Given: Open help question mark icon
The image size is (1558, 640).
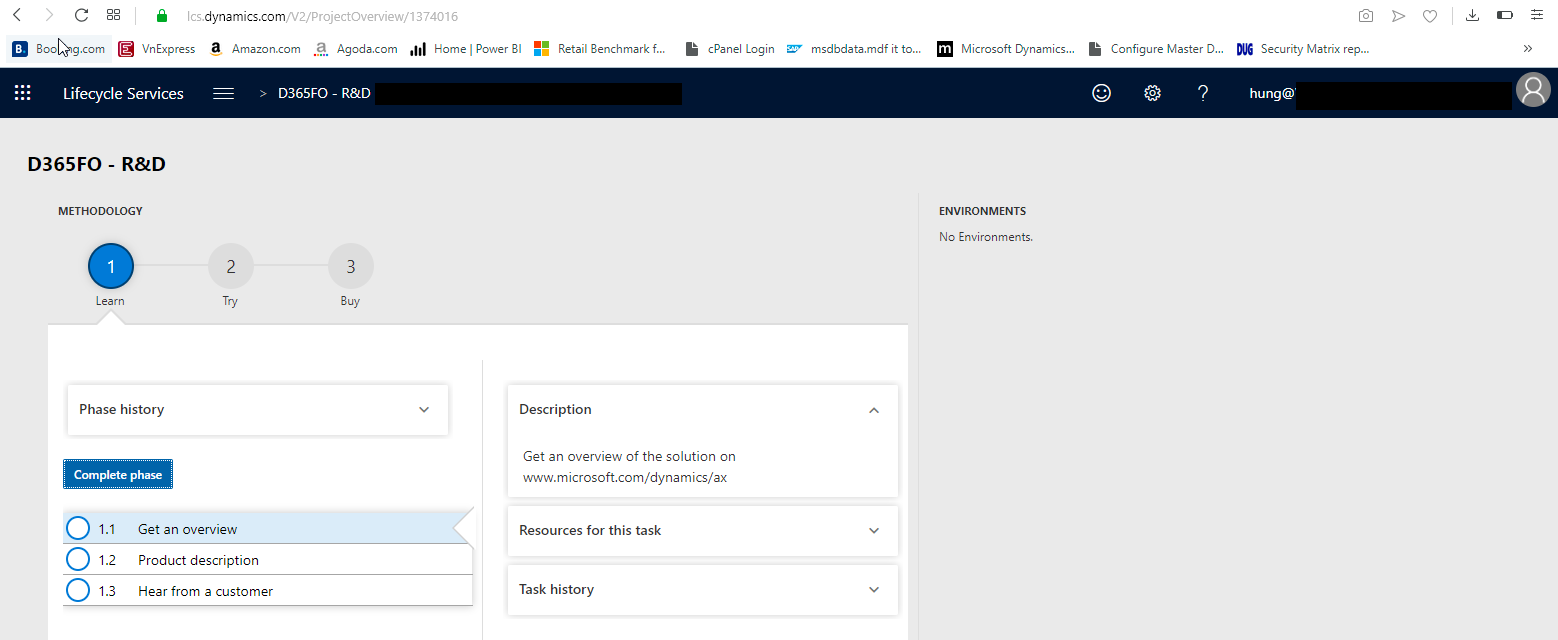Looking at the screenshot, I should [x=1203, y=93].
